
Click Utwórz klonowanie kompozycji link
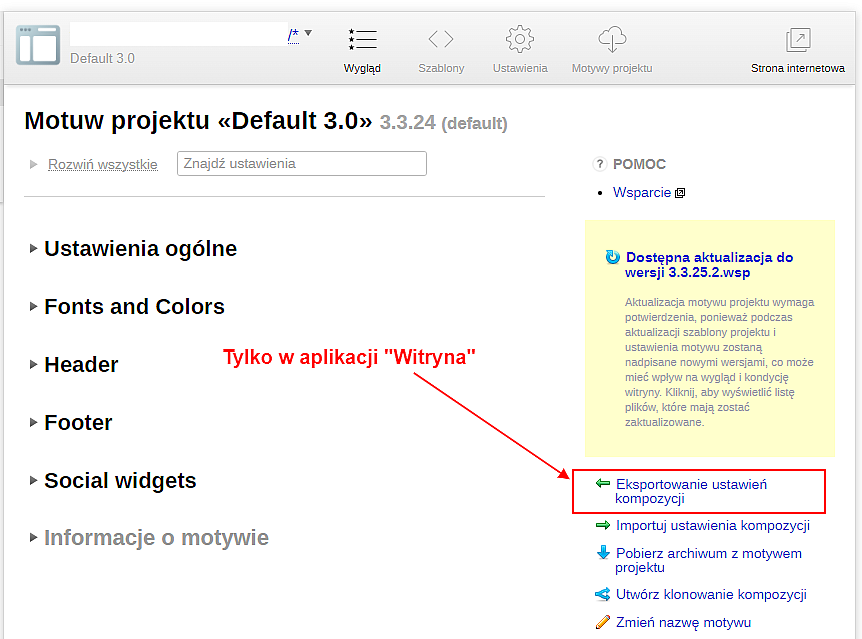pos(711,594)
